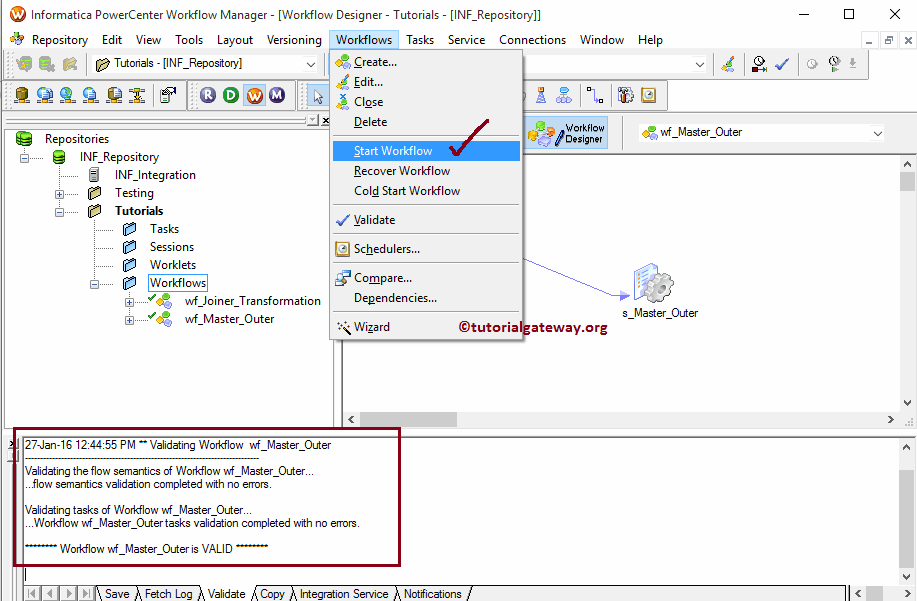Close the navigator pane with X button
Image resolution: width=917 pixels, height=601 pixels.
pyautogui.click(x=326, y=120)
